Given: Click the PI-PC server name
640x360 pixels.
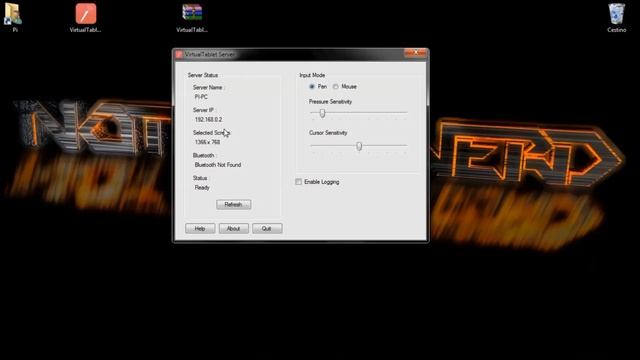Looking at the screenshot, I should click(201, 97).
